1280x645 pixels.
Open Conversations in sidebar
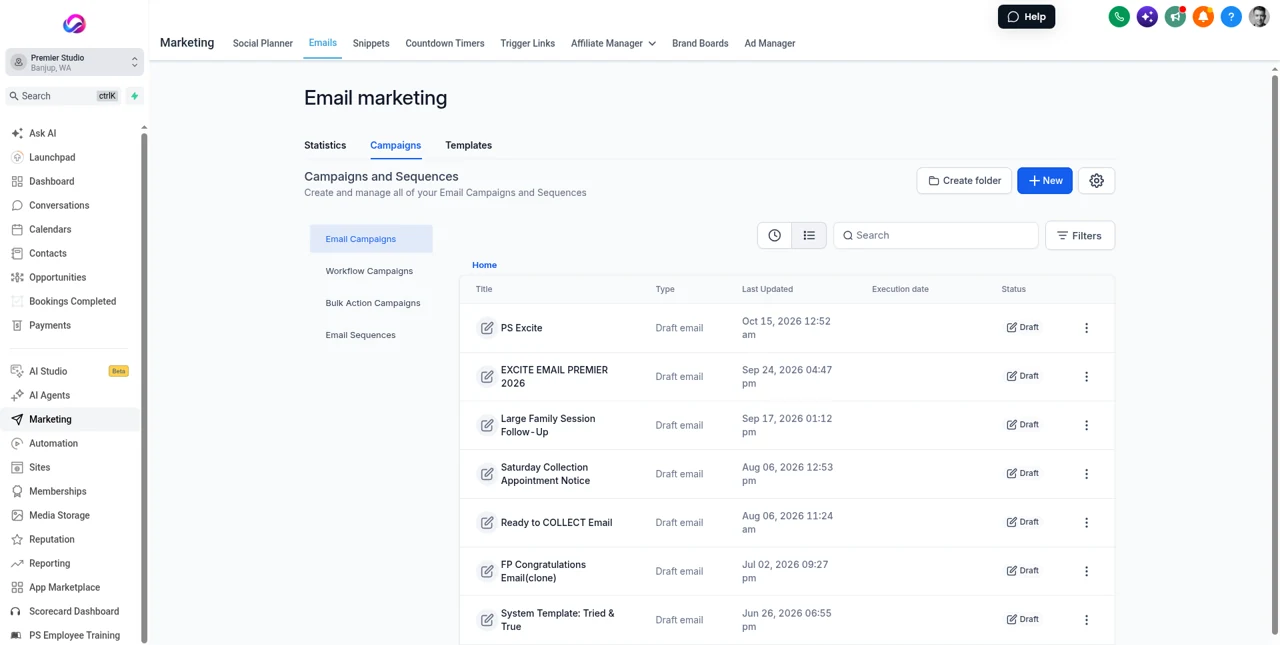pos(59,206)
